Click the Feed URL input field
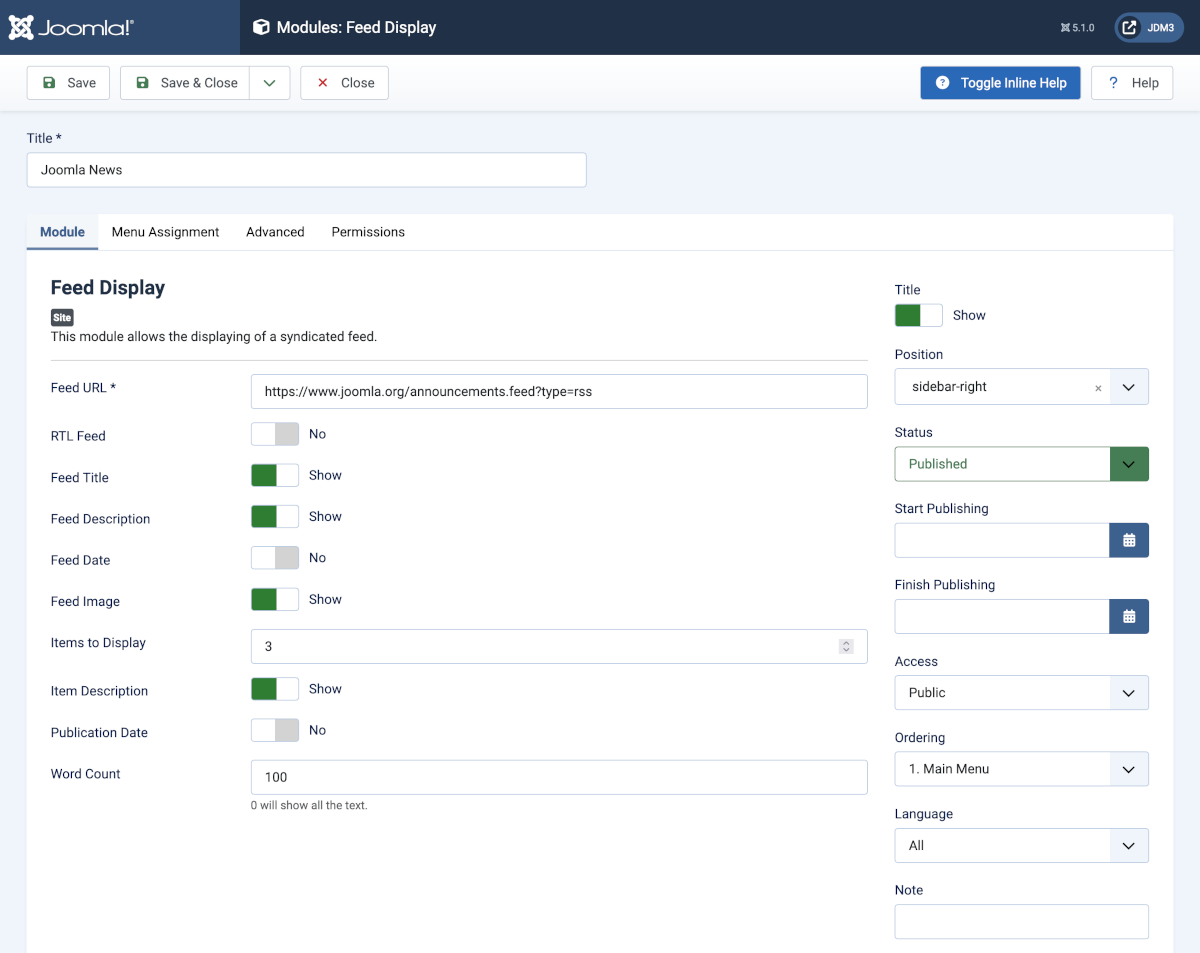 (558, 392)
